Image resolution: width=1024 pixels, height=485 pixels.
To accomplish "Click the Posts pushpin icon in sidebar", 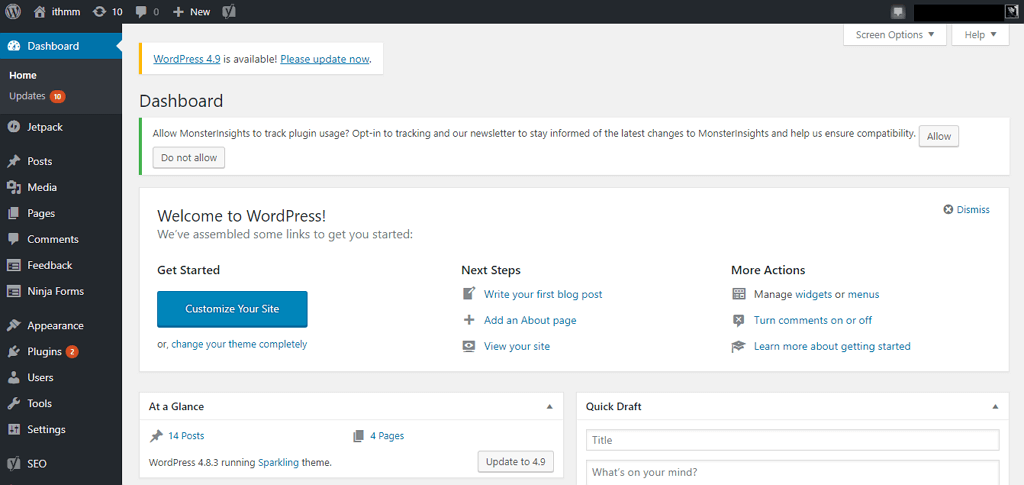I will (x=14, y=161).
